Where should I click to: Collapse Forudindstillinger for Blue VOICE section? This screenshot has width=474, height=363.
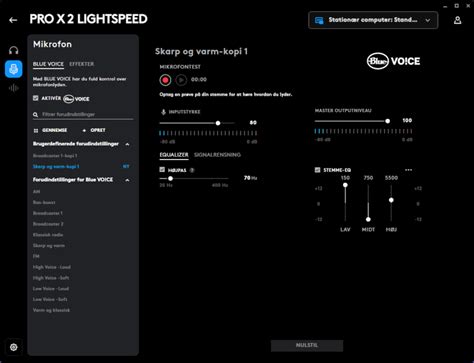pos(127,180)
